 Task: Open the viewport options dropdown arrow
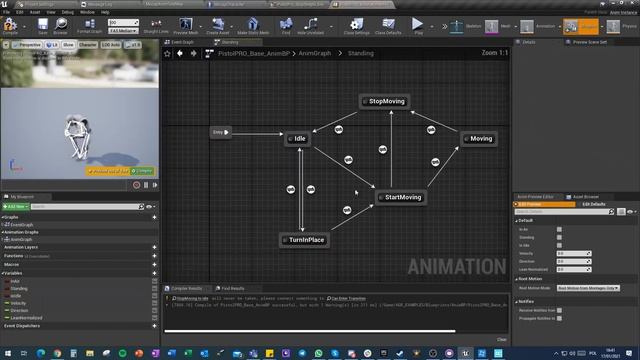click(6, 45)
